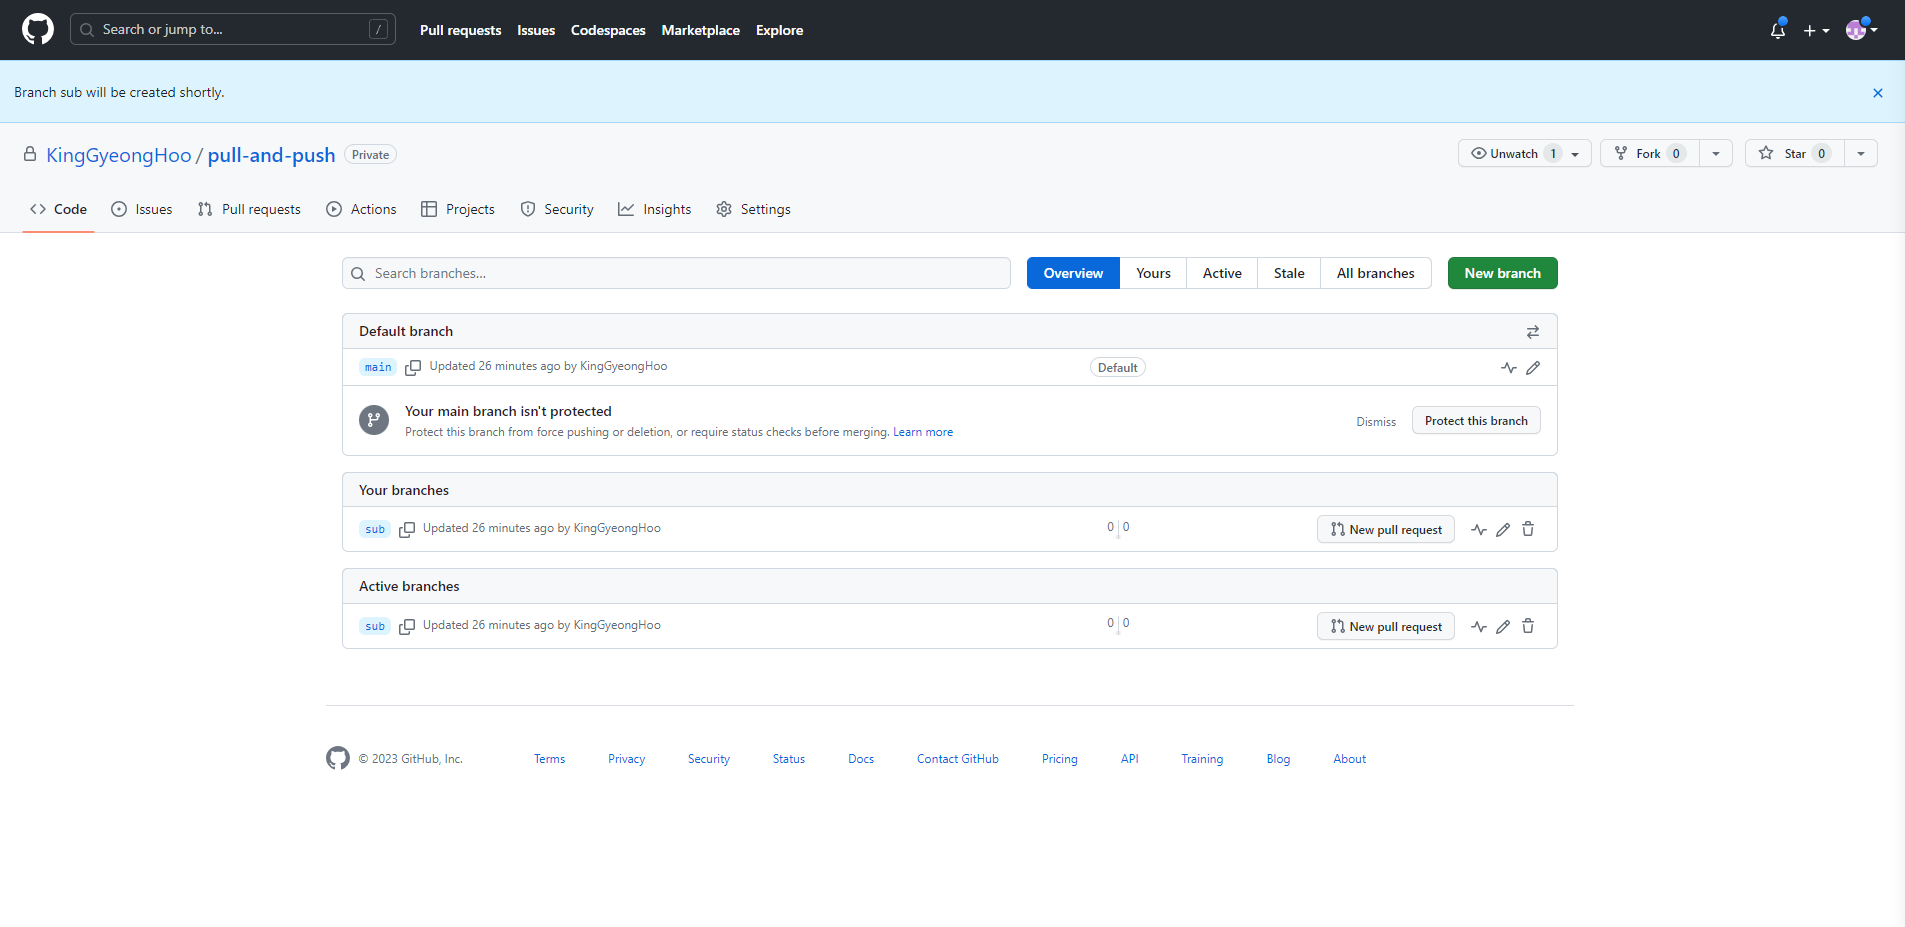Viewport: 1905px width, 927px height.
Task: Open footer About link
Action: click(1349, 759)
